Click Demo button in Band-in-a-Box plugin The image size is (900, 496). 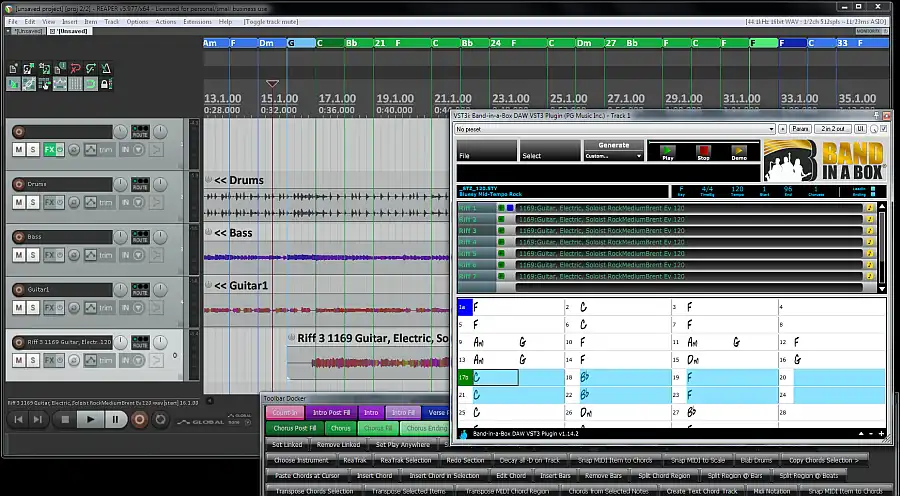(x=739, y=152)
